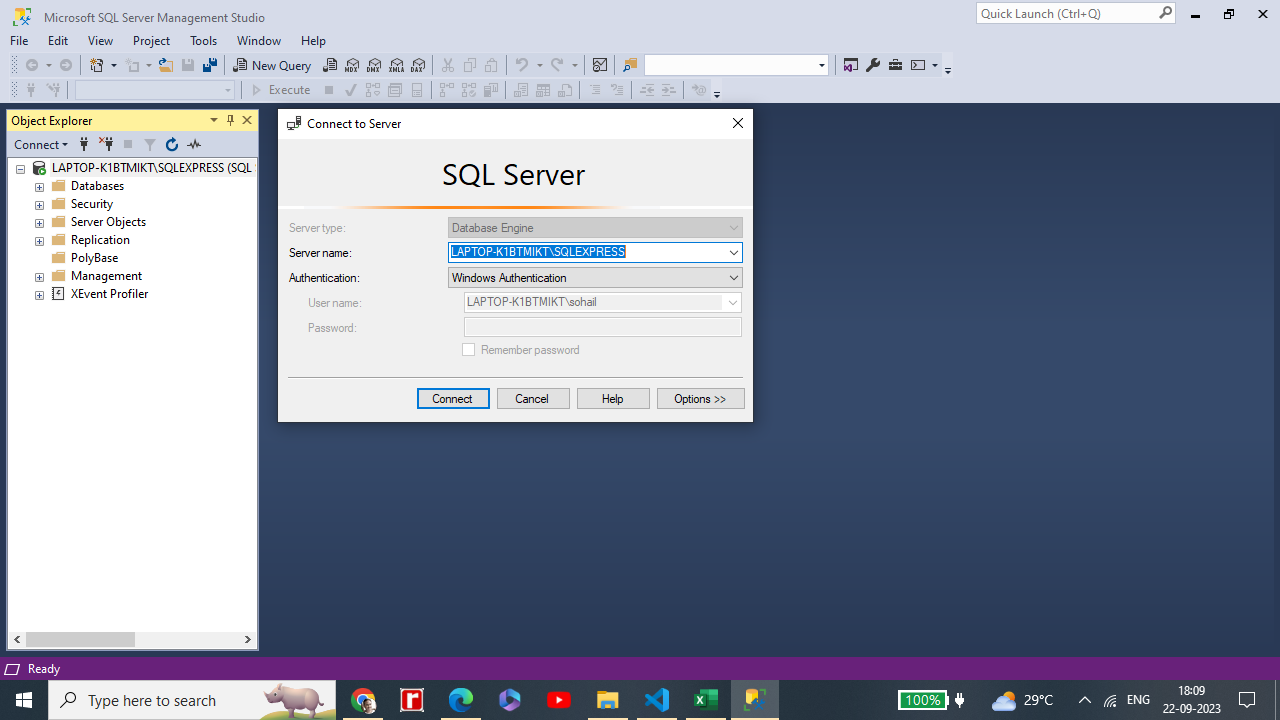This screenshot has width=1280, height=720.
Task: Open Activity Monitor from Object Explorer toolbar
Action: point(194,144)
